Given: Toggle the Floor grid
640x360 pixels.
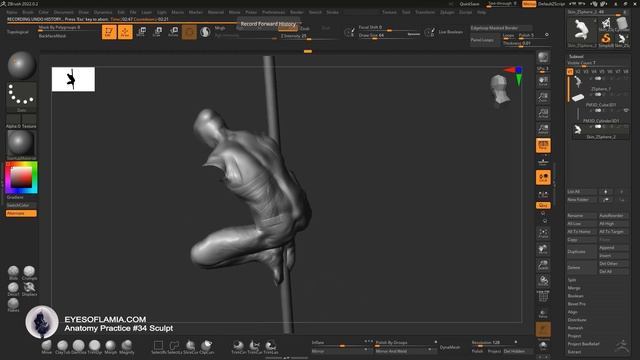Looking at the screenshot, I should pos(543,161).
